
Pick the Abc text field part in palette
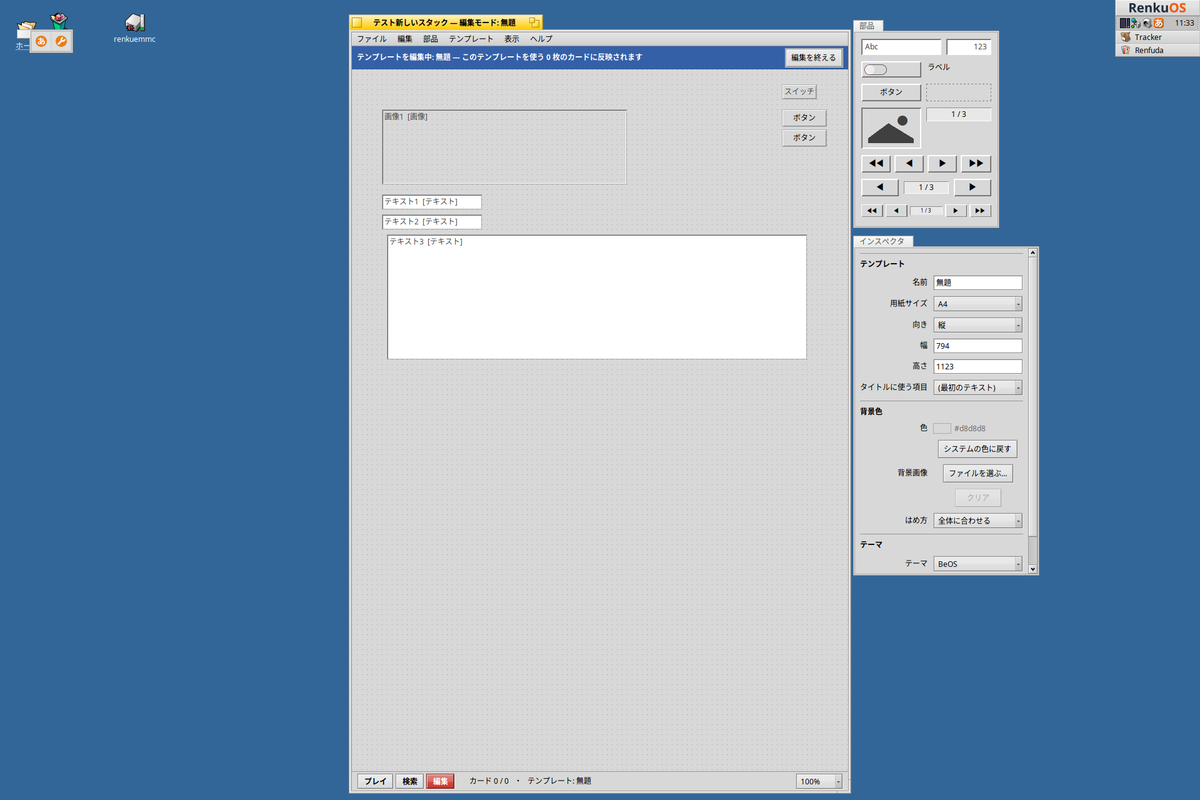coord(901,46)
